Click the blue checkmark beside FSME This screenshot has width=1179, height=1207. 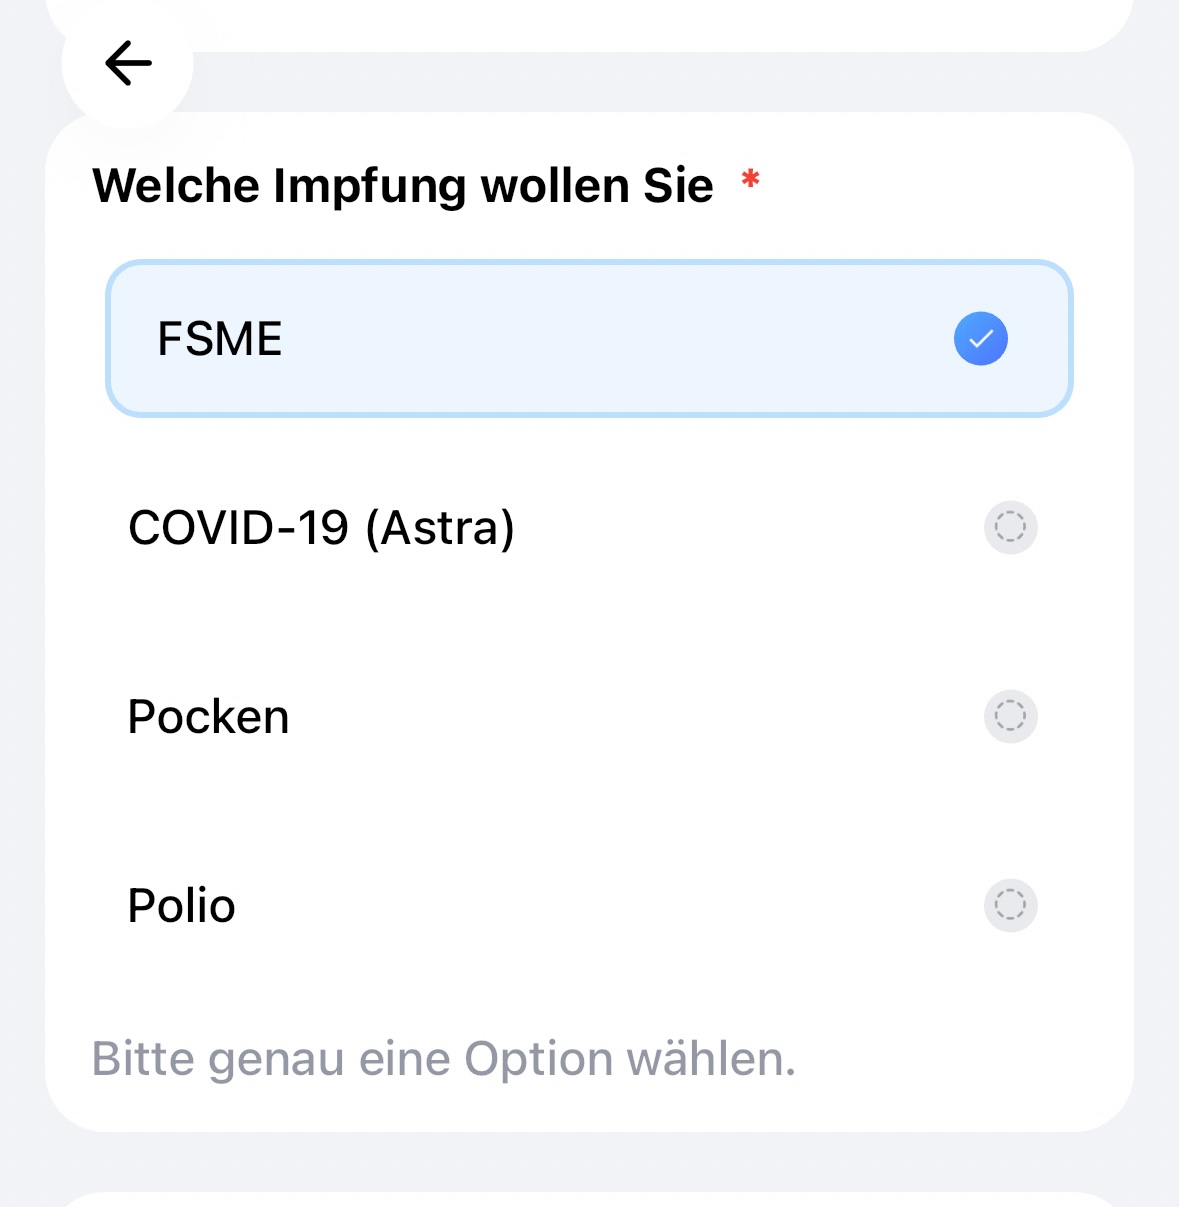click(x=980, y=339)
